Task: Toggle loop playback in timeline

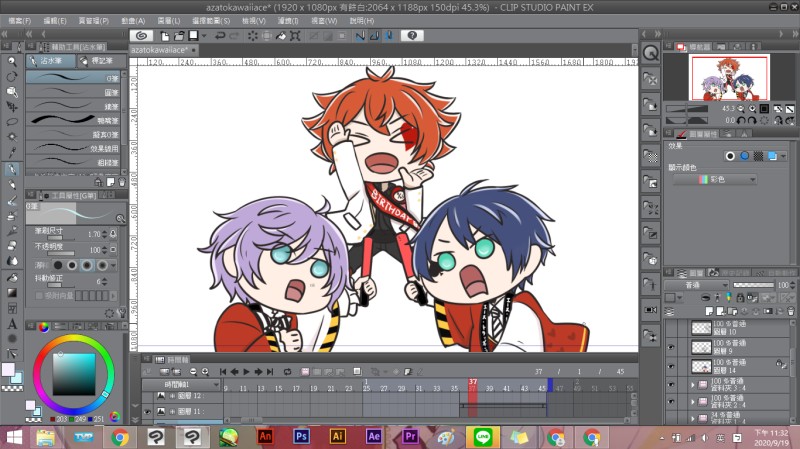Action: (x=287, y=372)
